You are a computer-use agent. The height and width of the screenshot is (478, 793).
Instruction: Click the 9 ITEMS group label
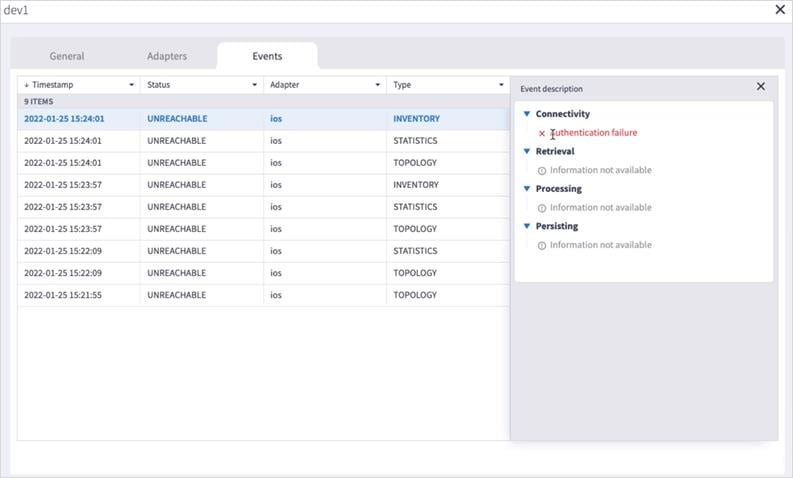38,102
